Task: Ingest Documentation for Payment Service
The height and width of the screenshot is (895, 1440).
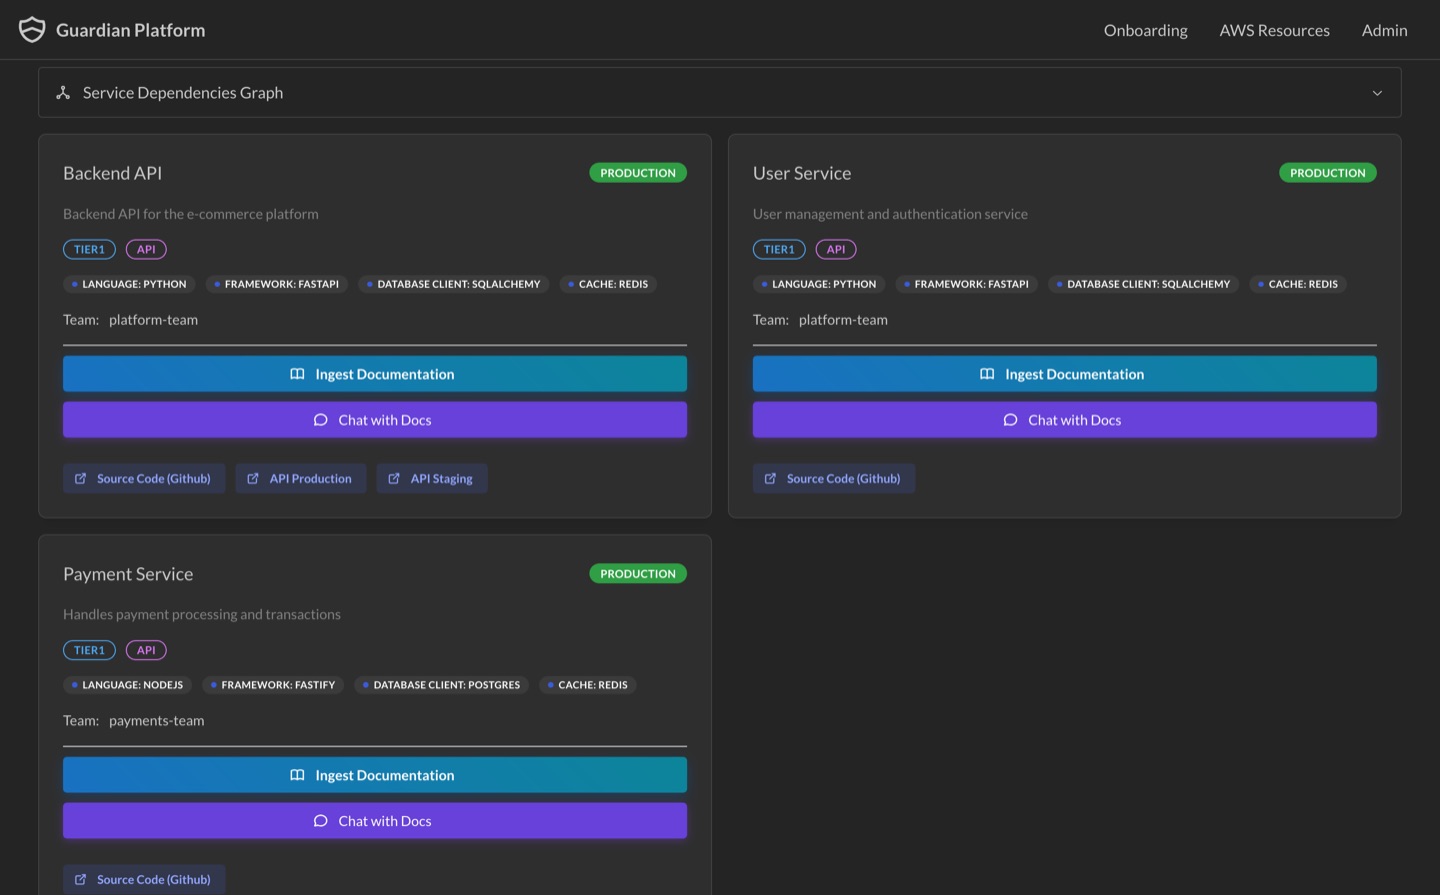Action: 375,775
